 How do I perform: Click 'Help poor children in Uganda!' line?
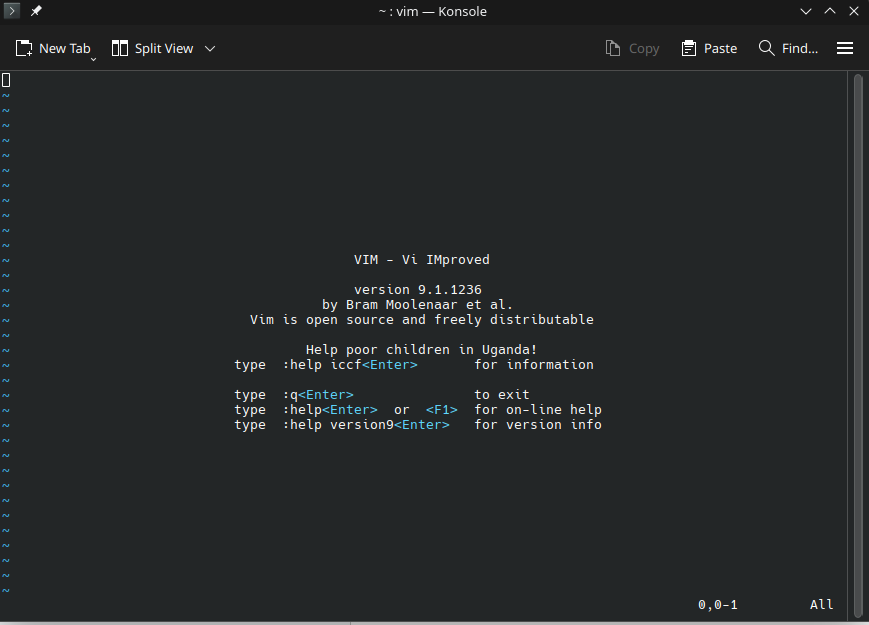(421, 350)
